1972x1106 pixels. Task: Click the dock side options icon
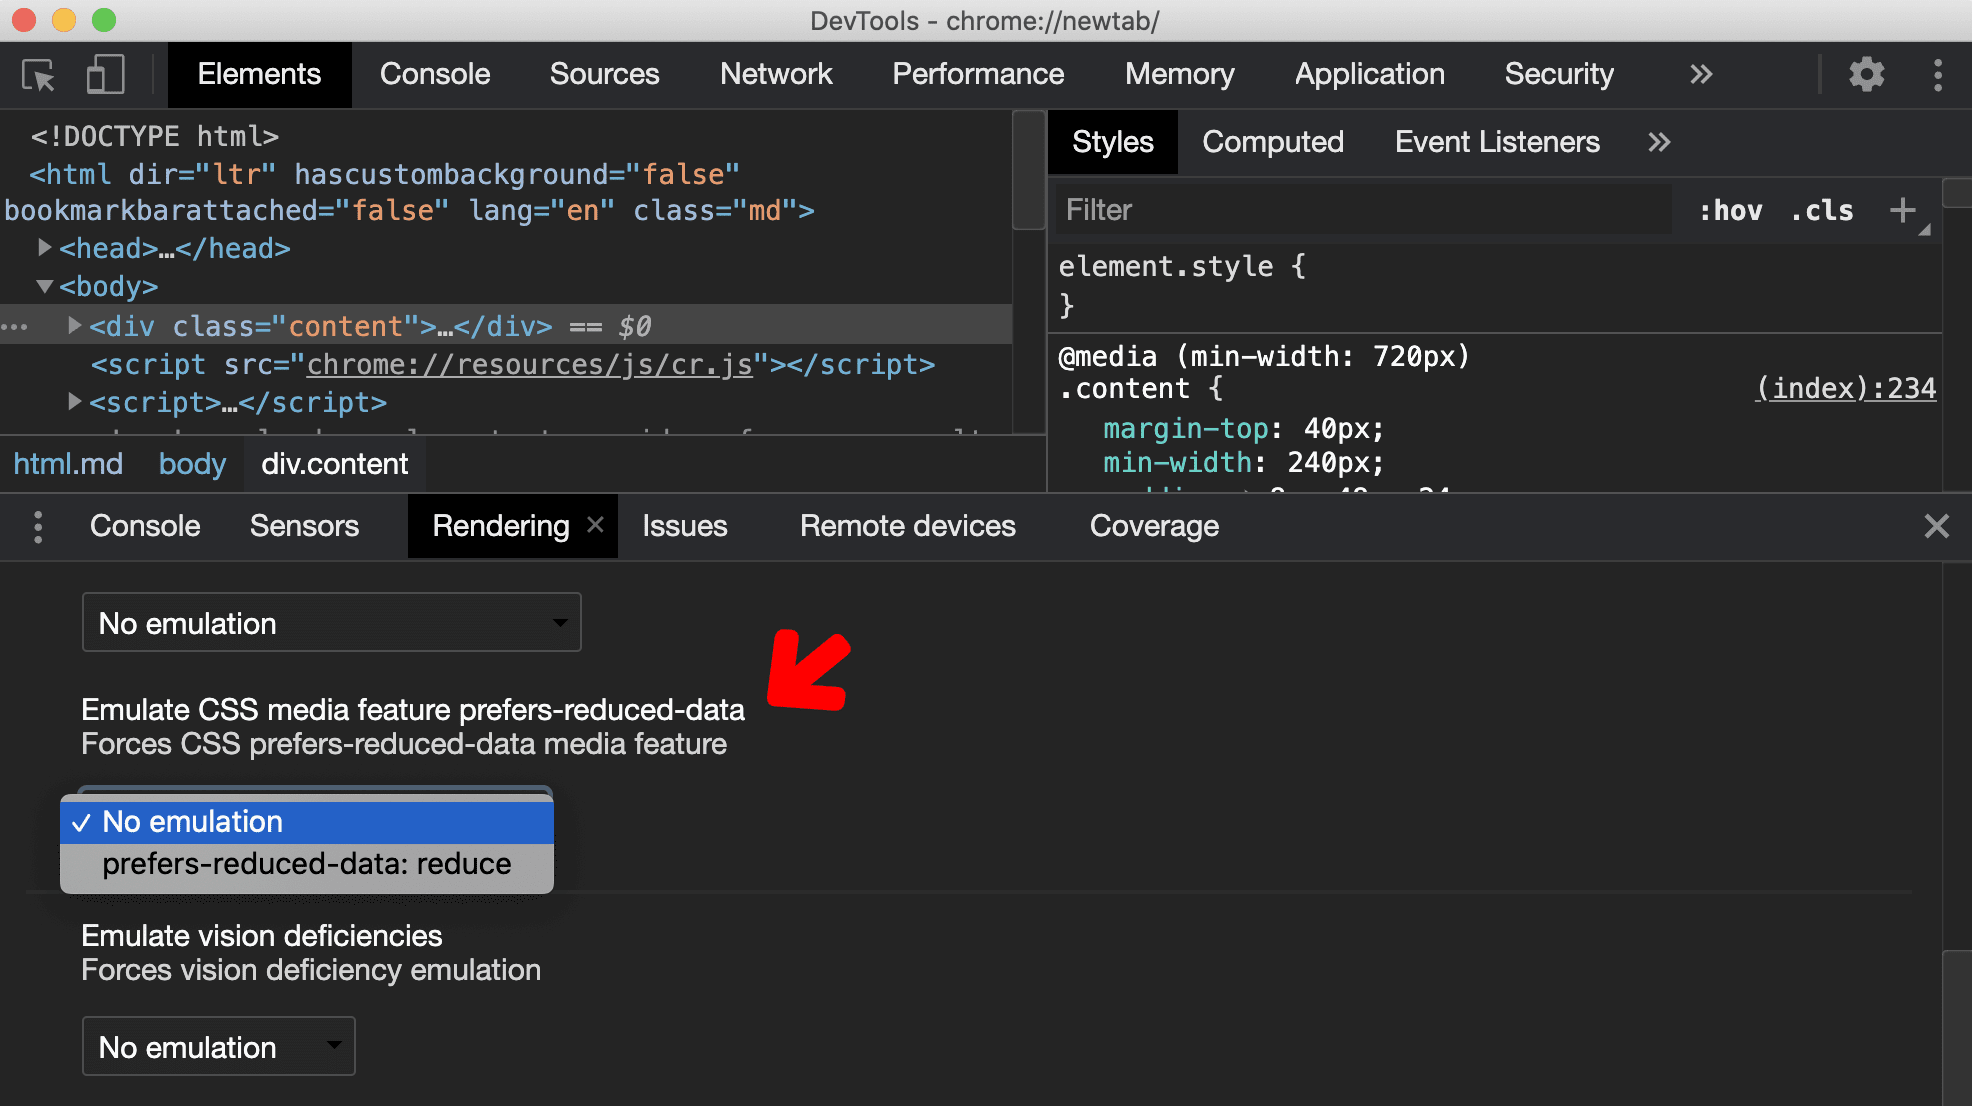[x=1939, y=73]
